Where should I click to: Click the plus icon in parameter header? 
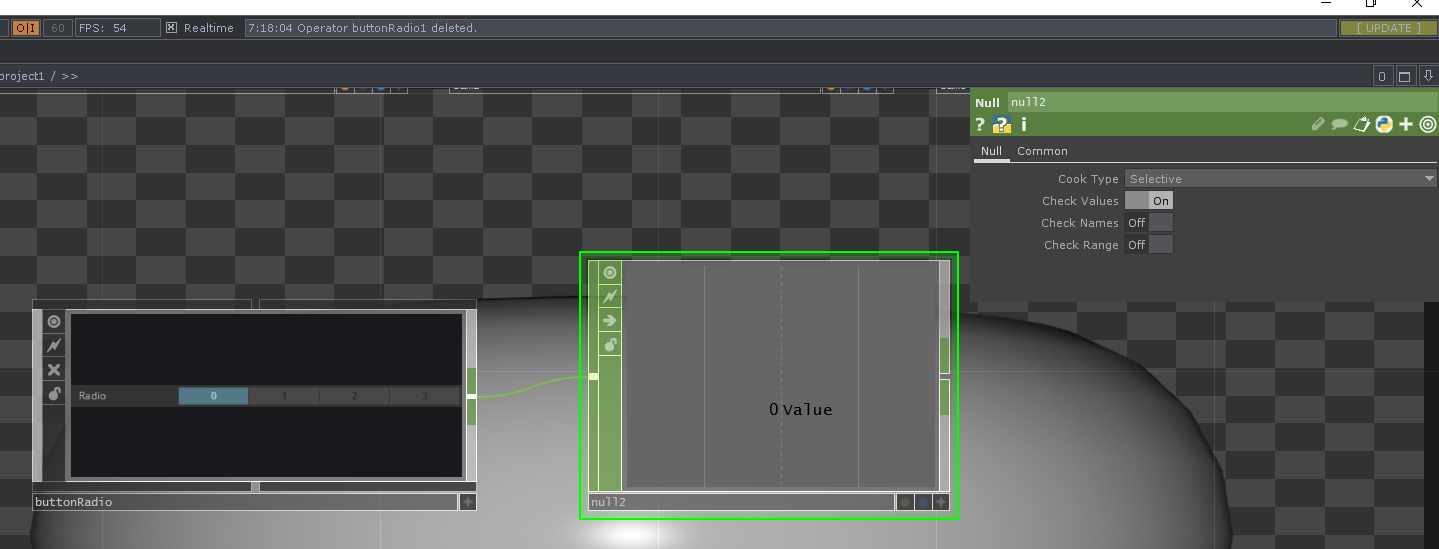(x=1406, y=124)
